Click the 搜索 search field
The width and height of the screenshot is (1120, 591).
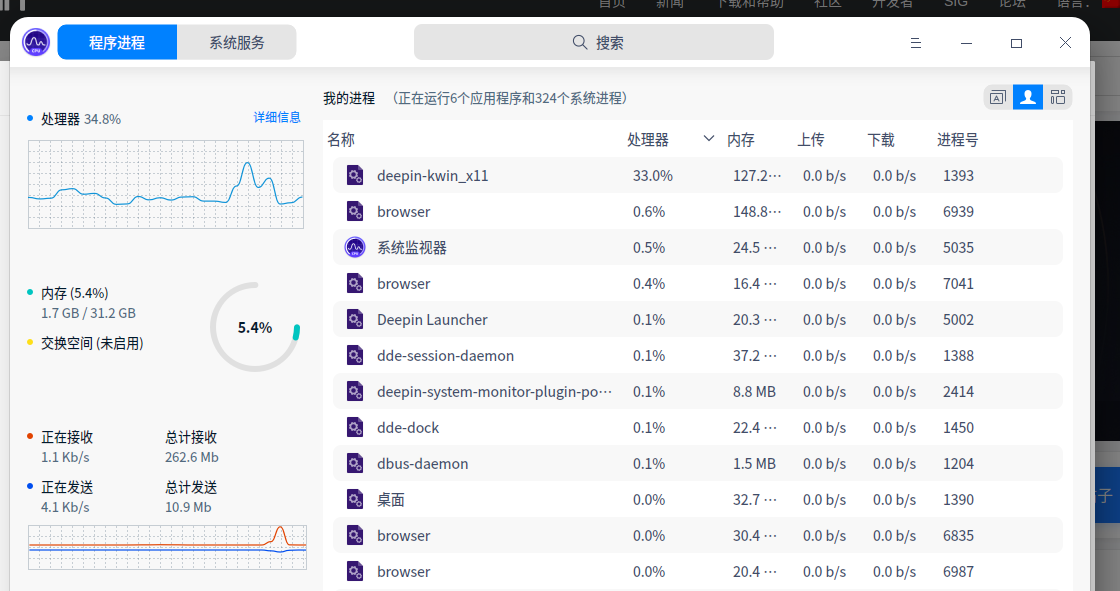(x=594, y=42)
